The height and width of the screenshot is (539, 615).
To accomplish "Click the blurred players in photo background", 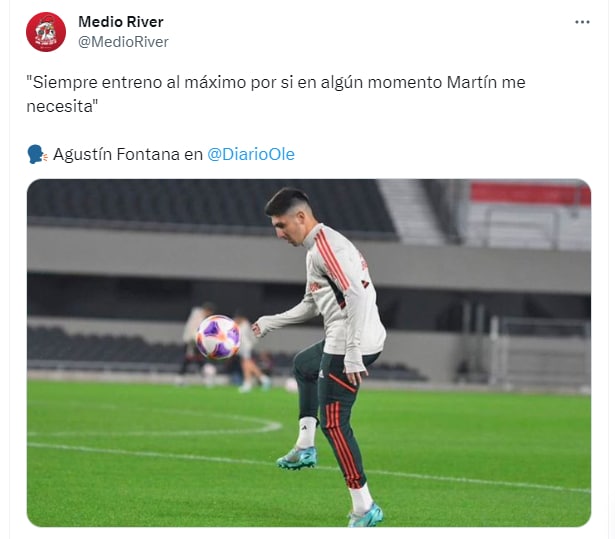I will point(224,345).
